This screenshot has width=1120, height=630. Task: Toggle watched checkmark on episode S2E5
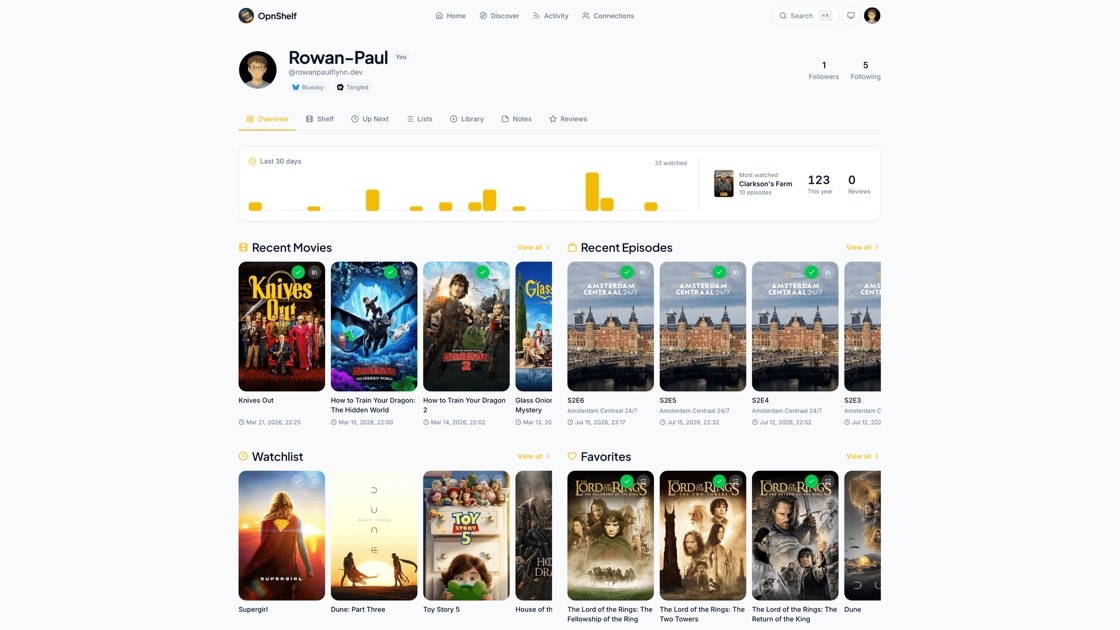719,272
